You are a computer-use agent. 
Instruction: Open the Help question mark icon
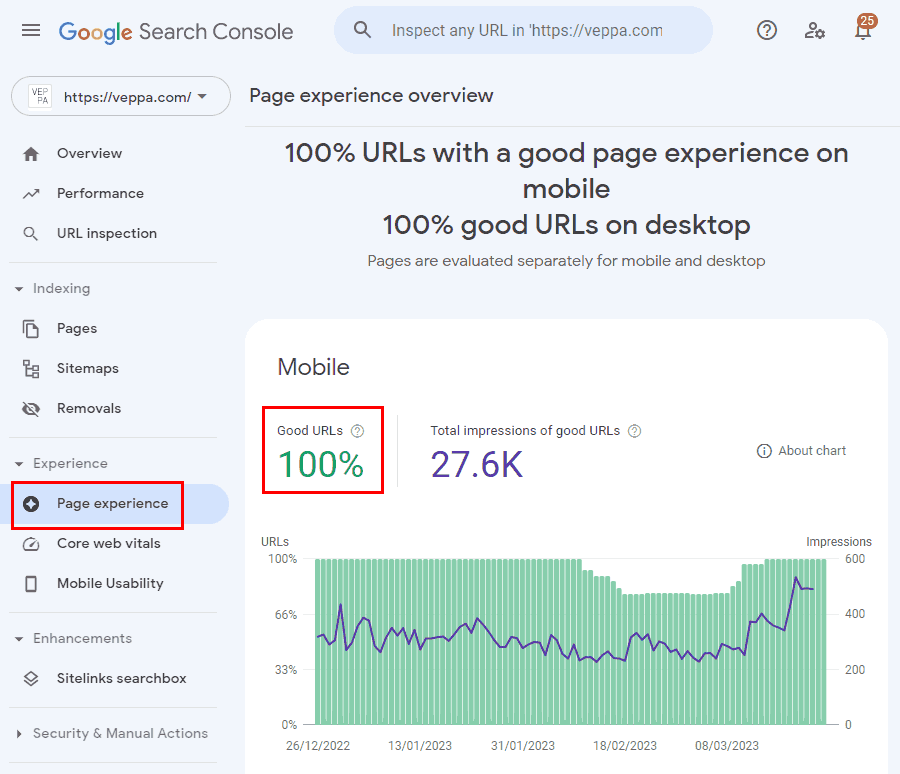(x=767, y=30)
